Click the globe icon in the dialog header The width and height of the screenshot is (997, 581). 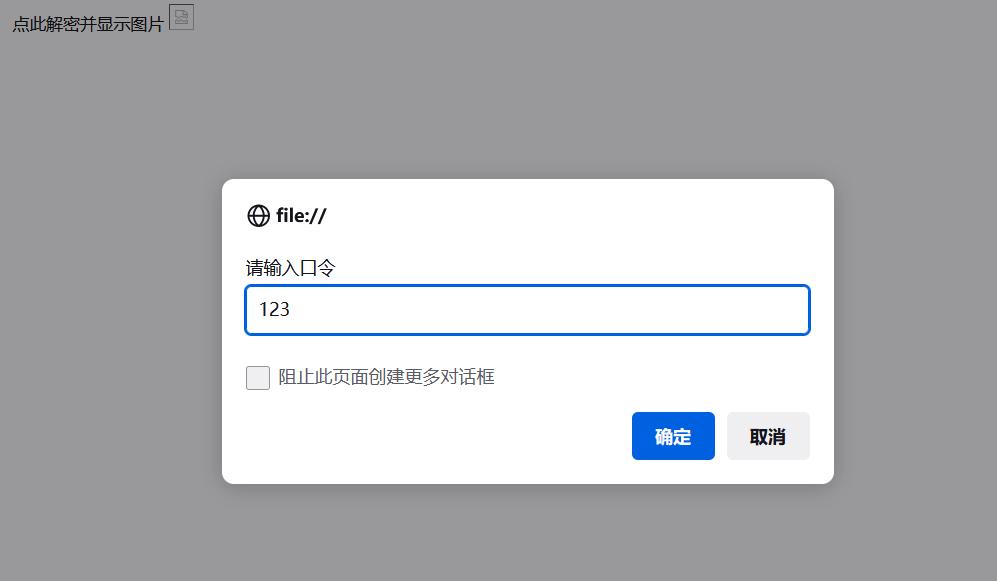point(258,214)
